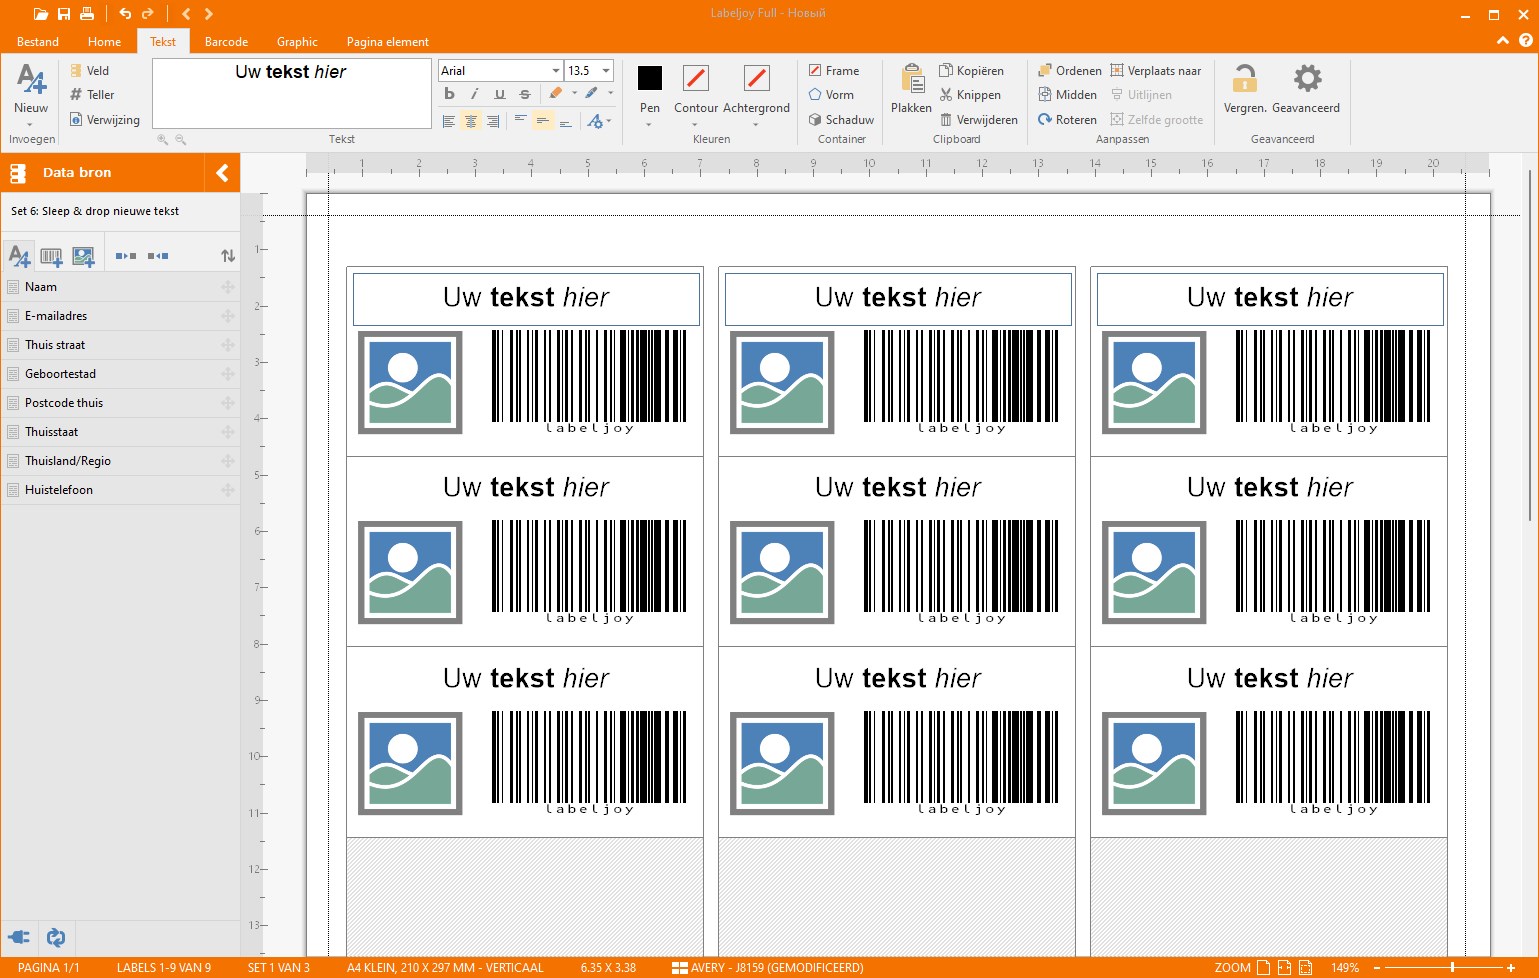Redo the last action

click(148, 14)
